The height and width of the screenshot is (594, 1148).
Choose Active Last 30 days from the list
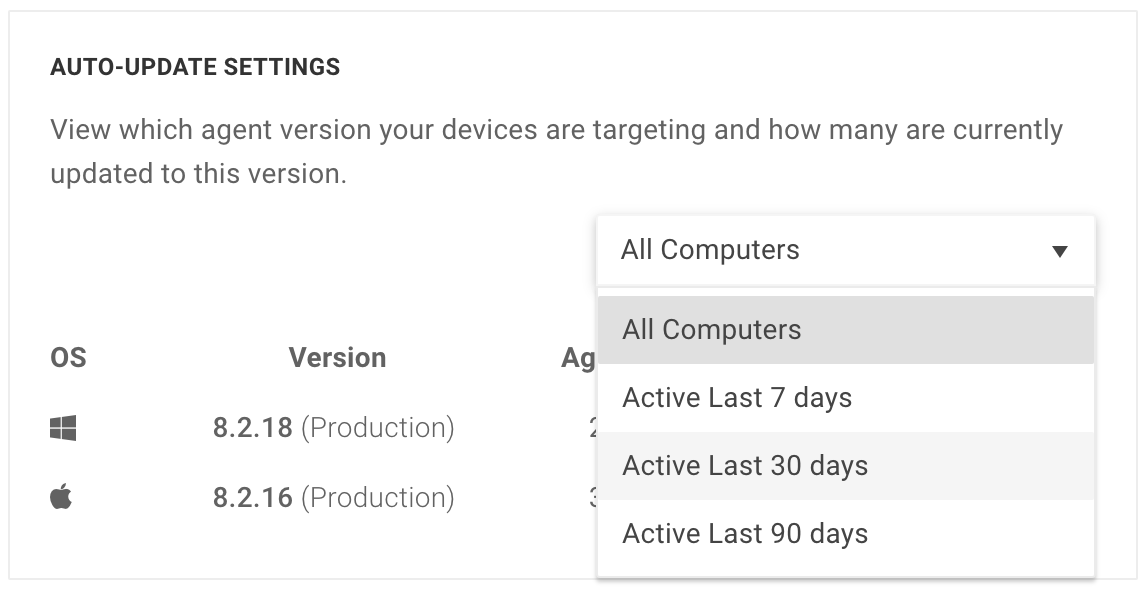click(745, 465)
